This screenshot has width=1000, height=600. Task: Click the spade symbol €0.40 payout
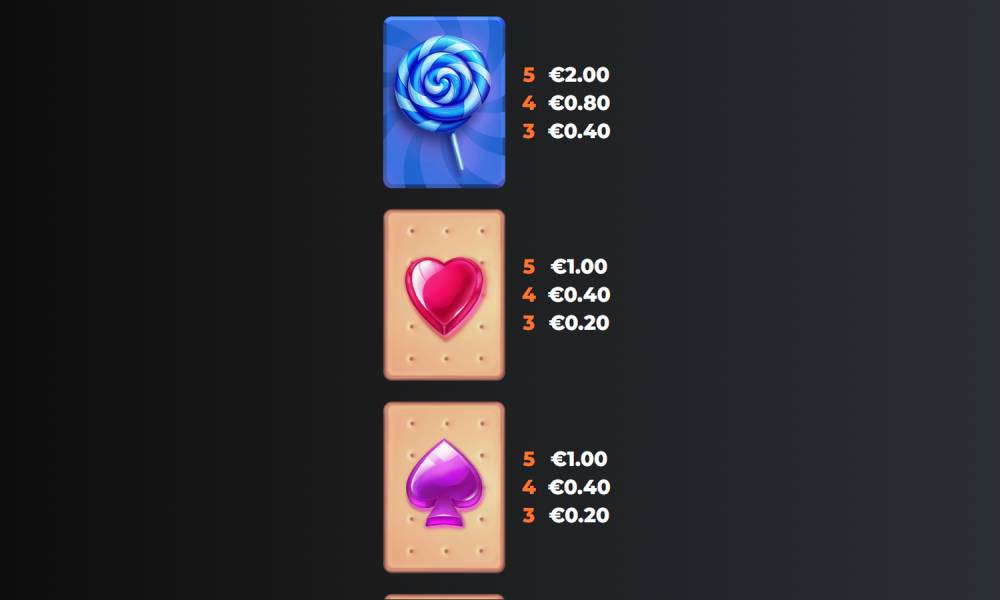(x=579, y=487)
